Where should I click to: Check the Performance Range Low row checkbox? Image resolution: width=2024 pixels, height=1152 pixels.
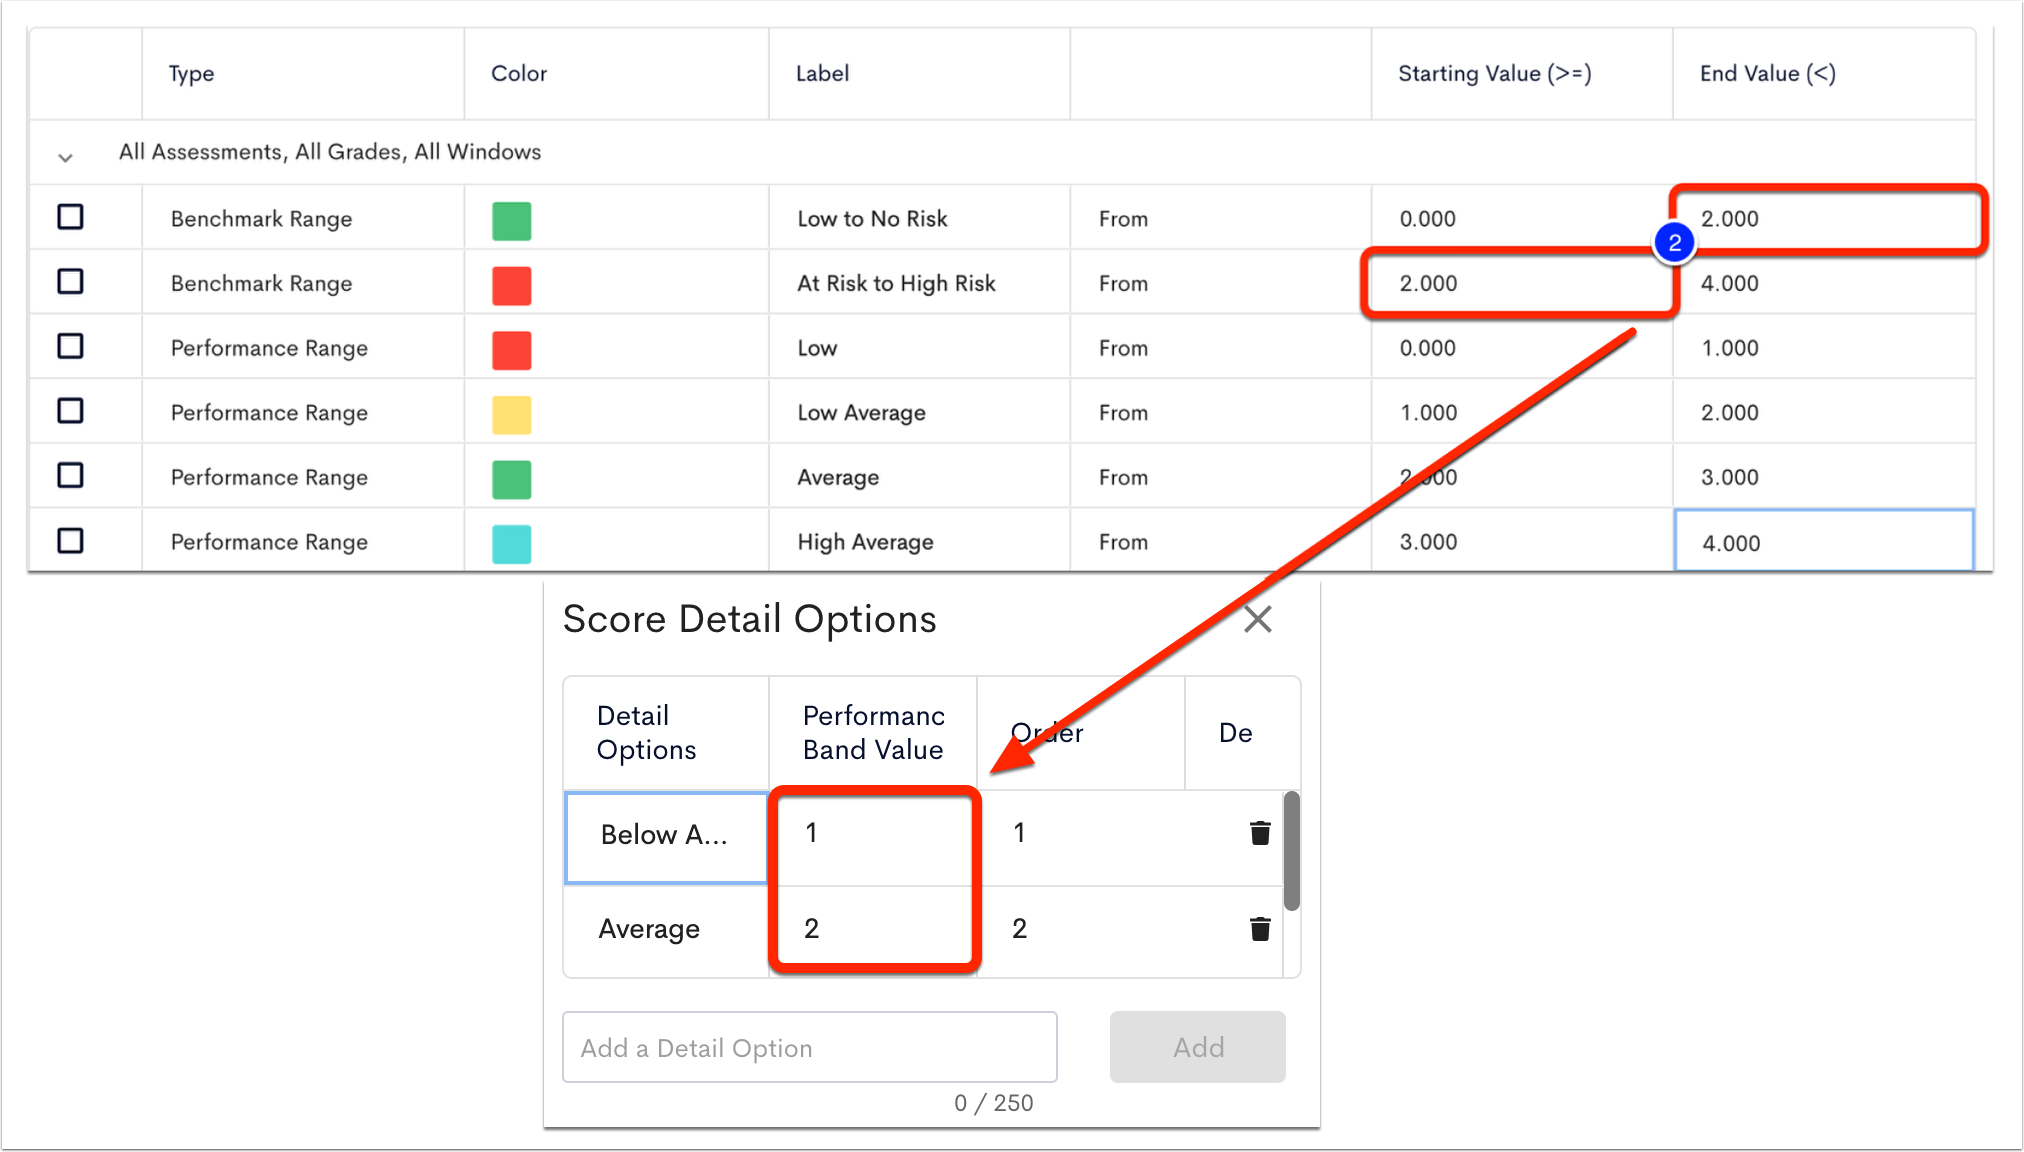(x=70, y=346)
